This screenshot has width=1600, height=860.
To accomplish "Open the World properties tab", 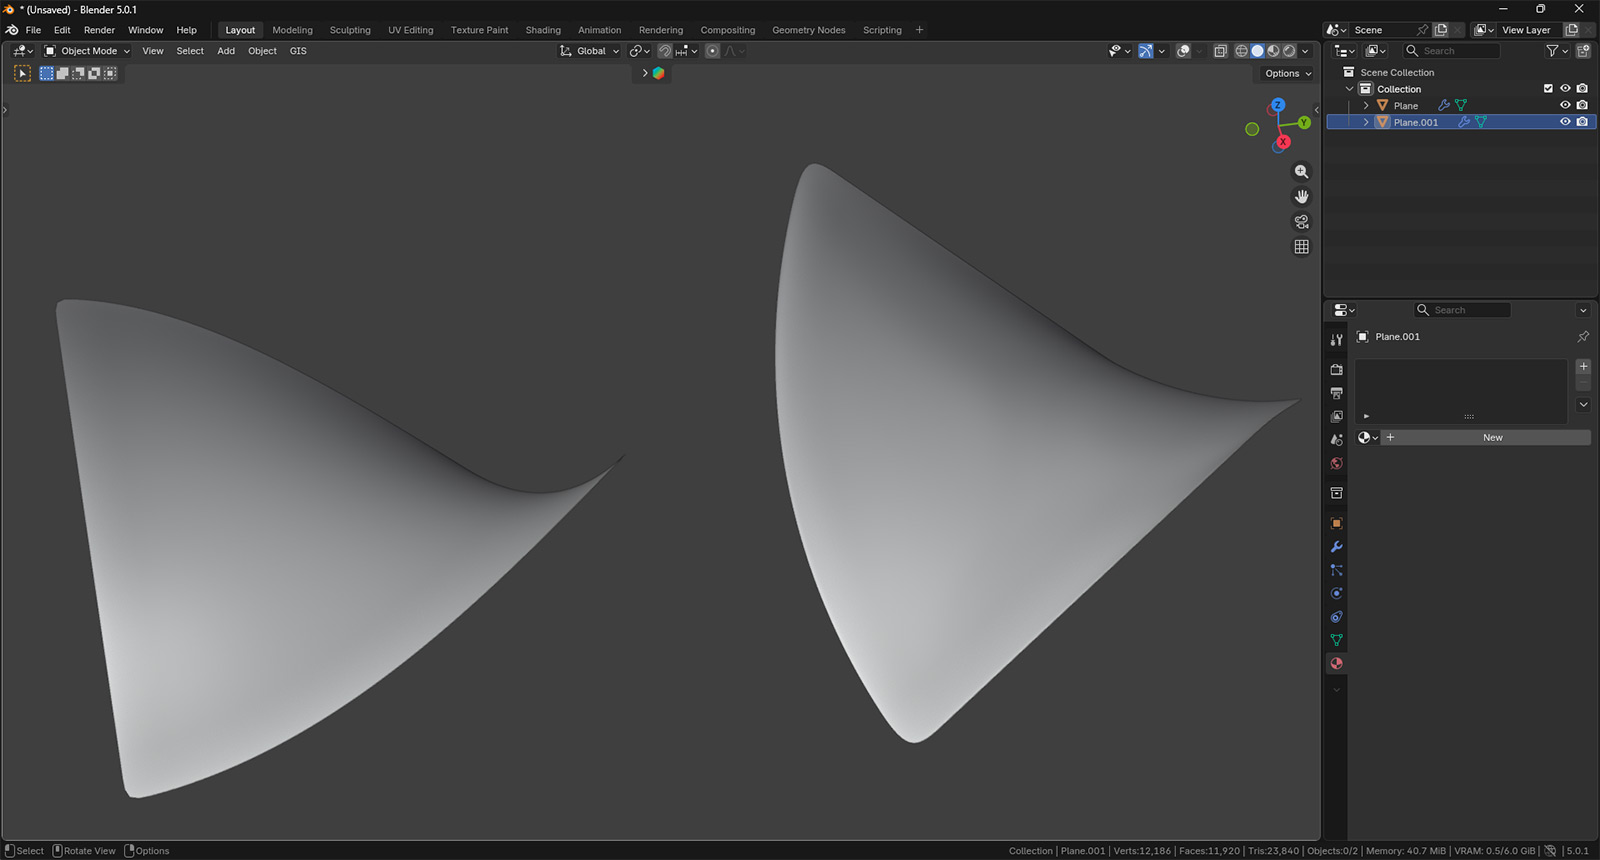I will click(1336, 464).
